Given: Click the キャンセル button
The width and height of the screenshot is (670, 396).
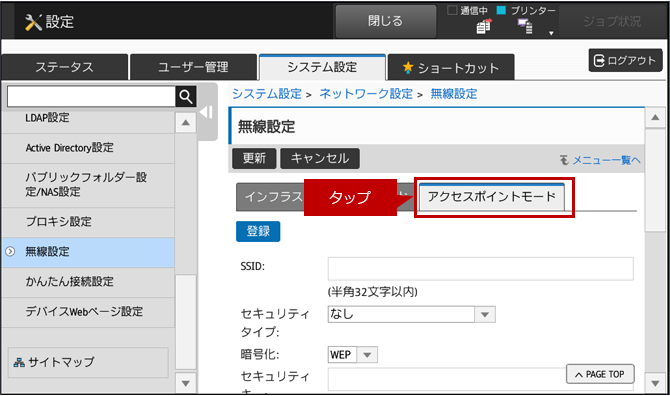Looking at the screenshot, I should 320,158.
